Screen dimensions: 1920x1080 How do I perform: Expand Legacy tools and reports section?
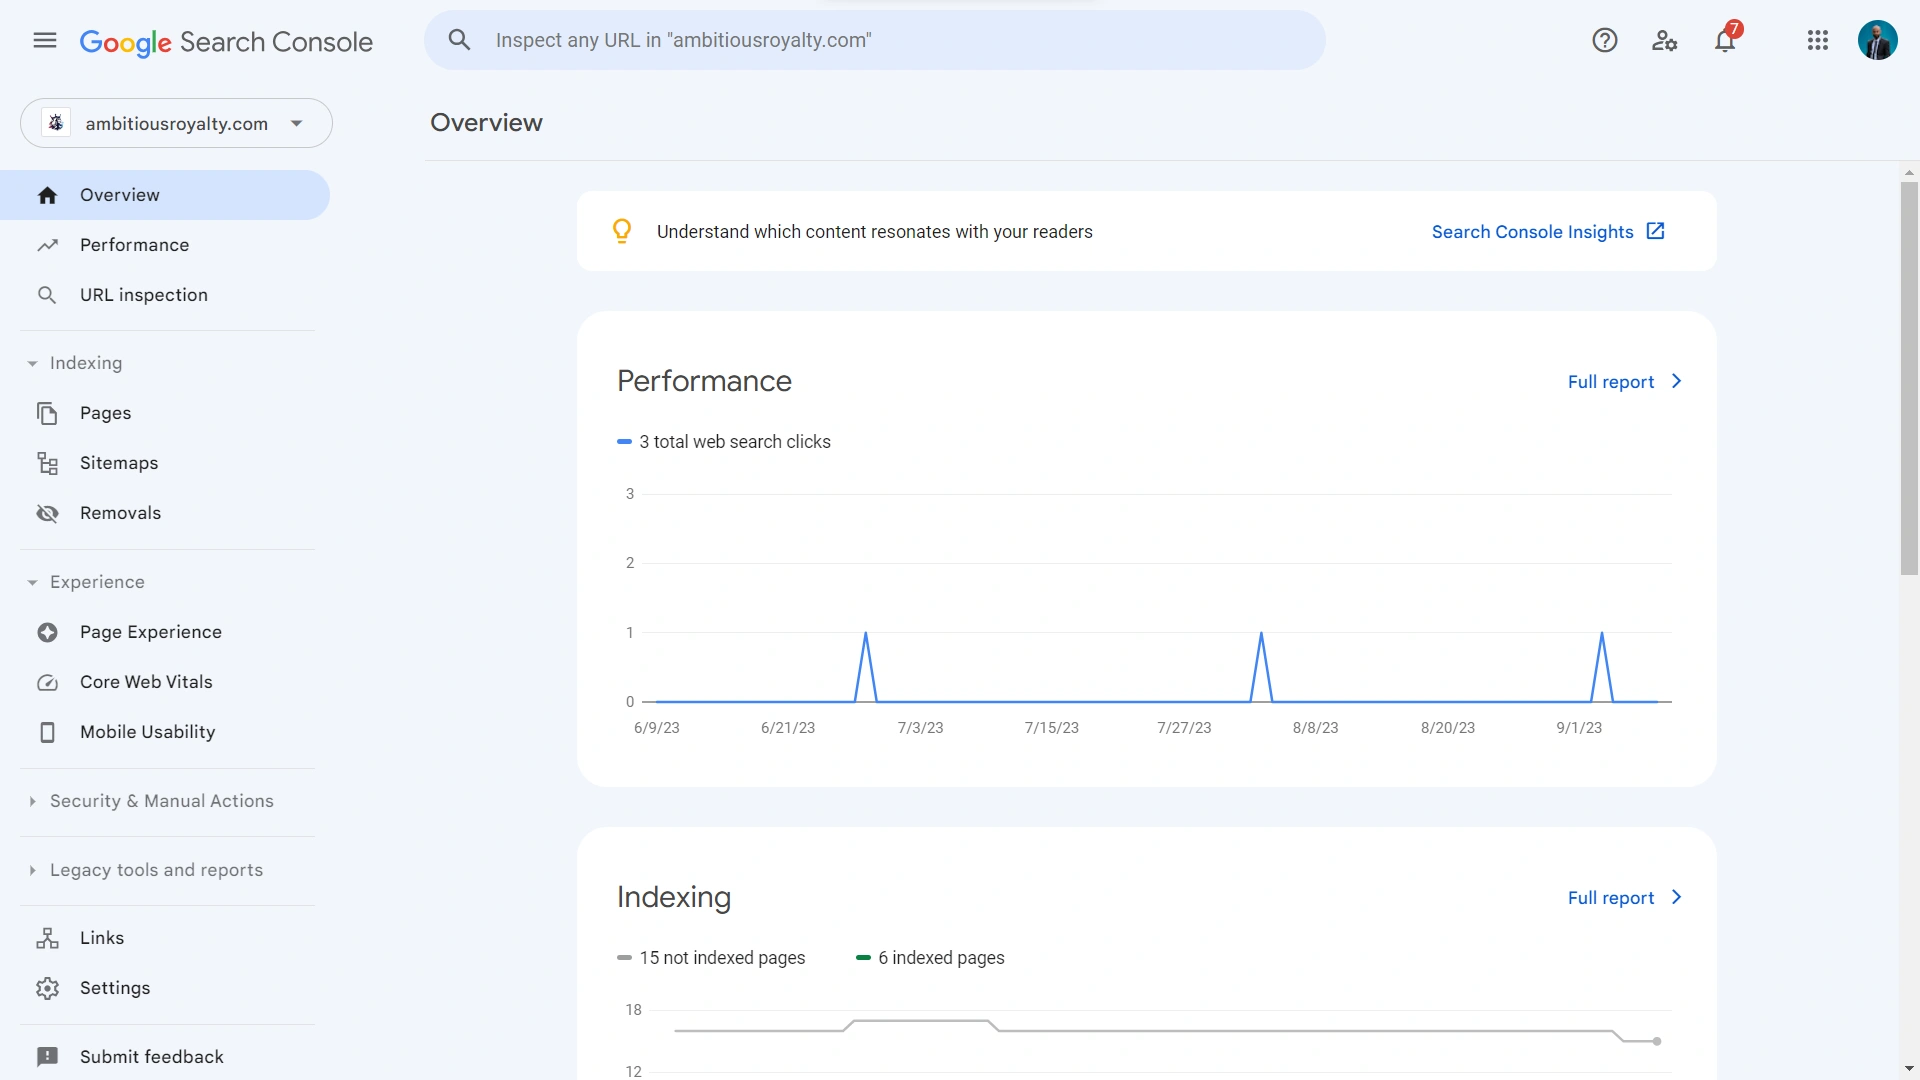(156, 870)
